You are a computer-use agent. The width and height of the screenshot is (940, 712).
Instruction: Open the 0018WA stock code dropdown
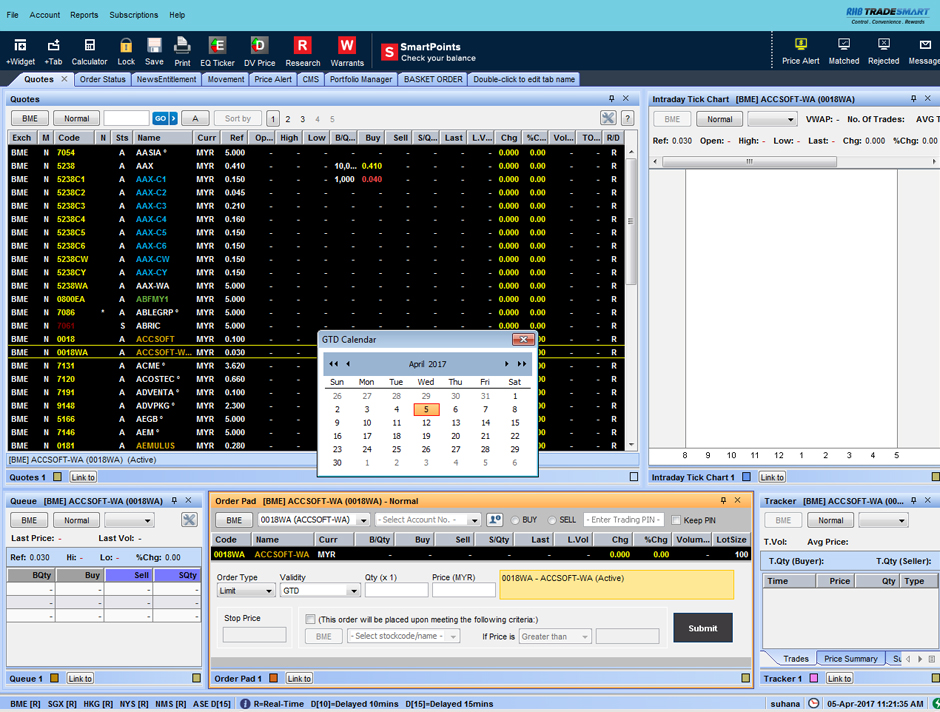pyautogui.click(x=314, y=520)
